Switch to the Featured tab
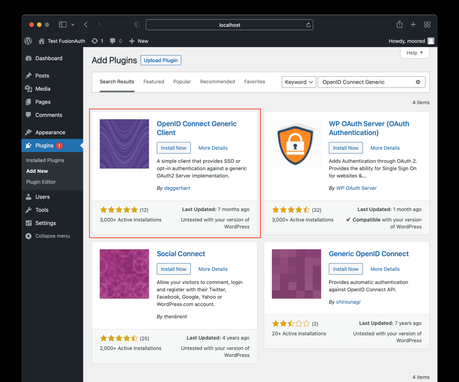459x382 pixels. [154, 82]
